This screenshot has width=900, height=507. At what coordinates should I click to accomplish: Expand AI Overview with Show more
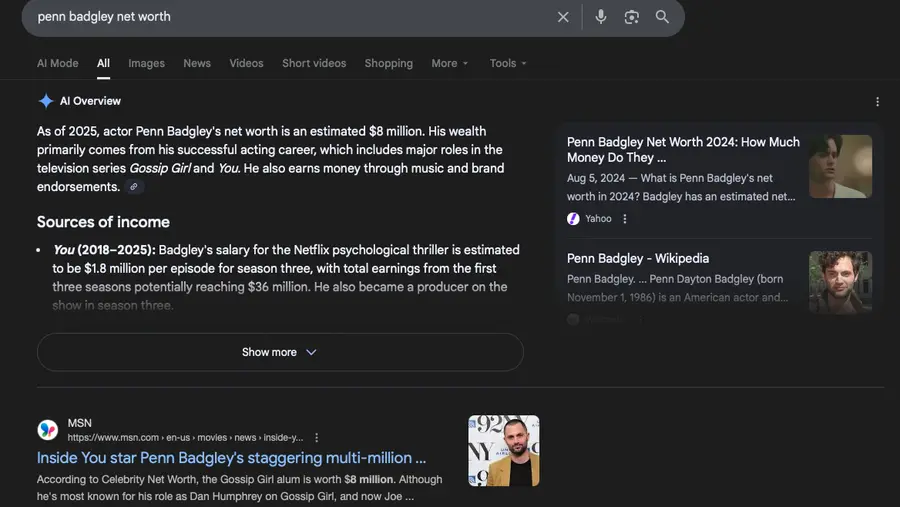point(280,352)
